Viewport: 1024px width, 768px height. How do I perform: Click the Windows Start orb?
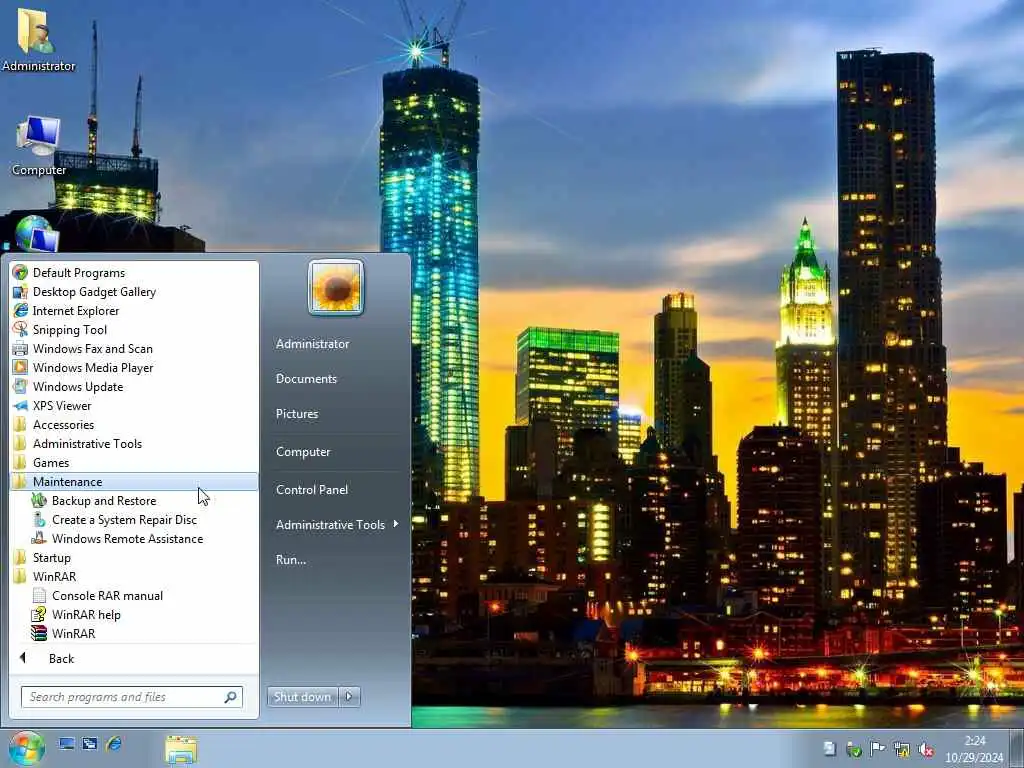point(26,748)
